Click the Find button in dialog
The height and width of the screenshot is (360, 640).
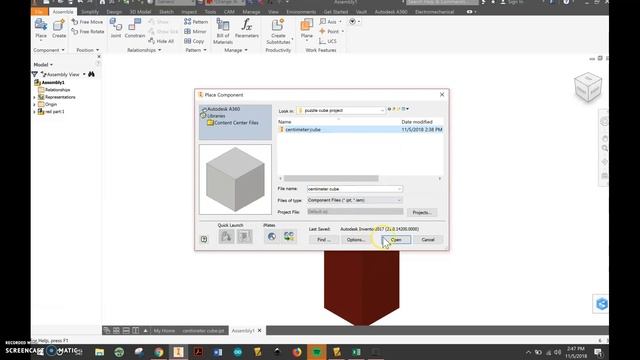[324, 240]
